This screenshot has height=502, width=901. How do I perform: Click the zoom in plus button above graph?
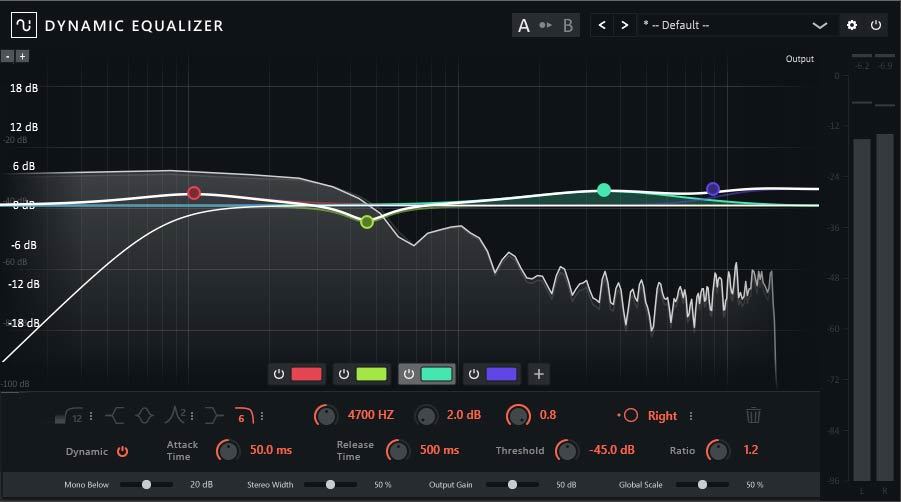tap(22, 56)
